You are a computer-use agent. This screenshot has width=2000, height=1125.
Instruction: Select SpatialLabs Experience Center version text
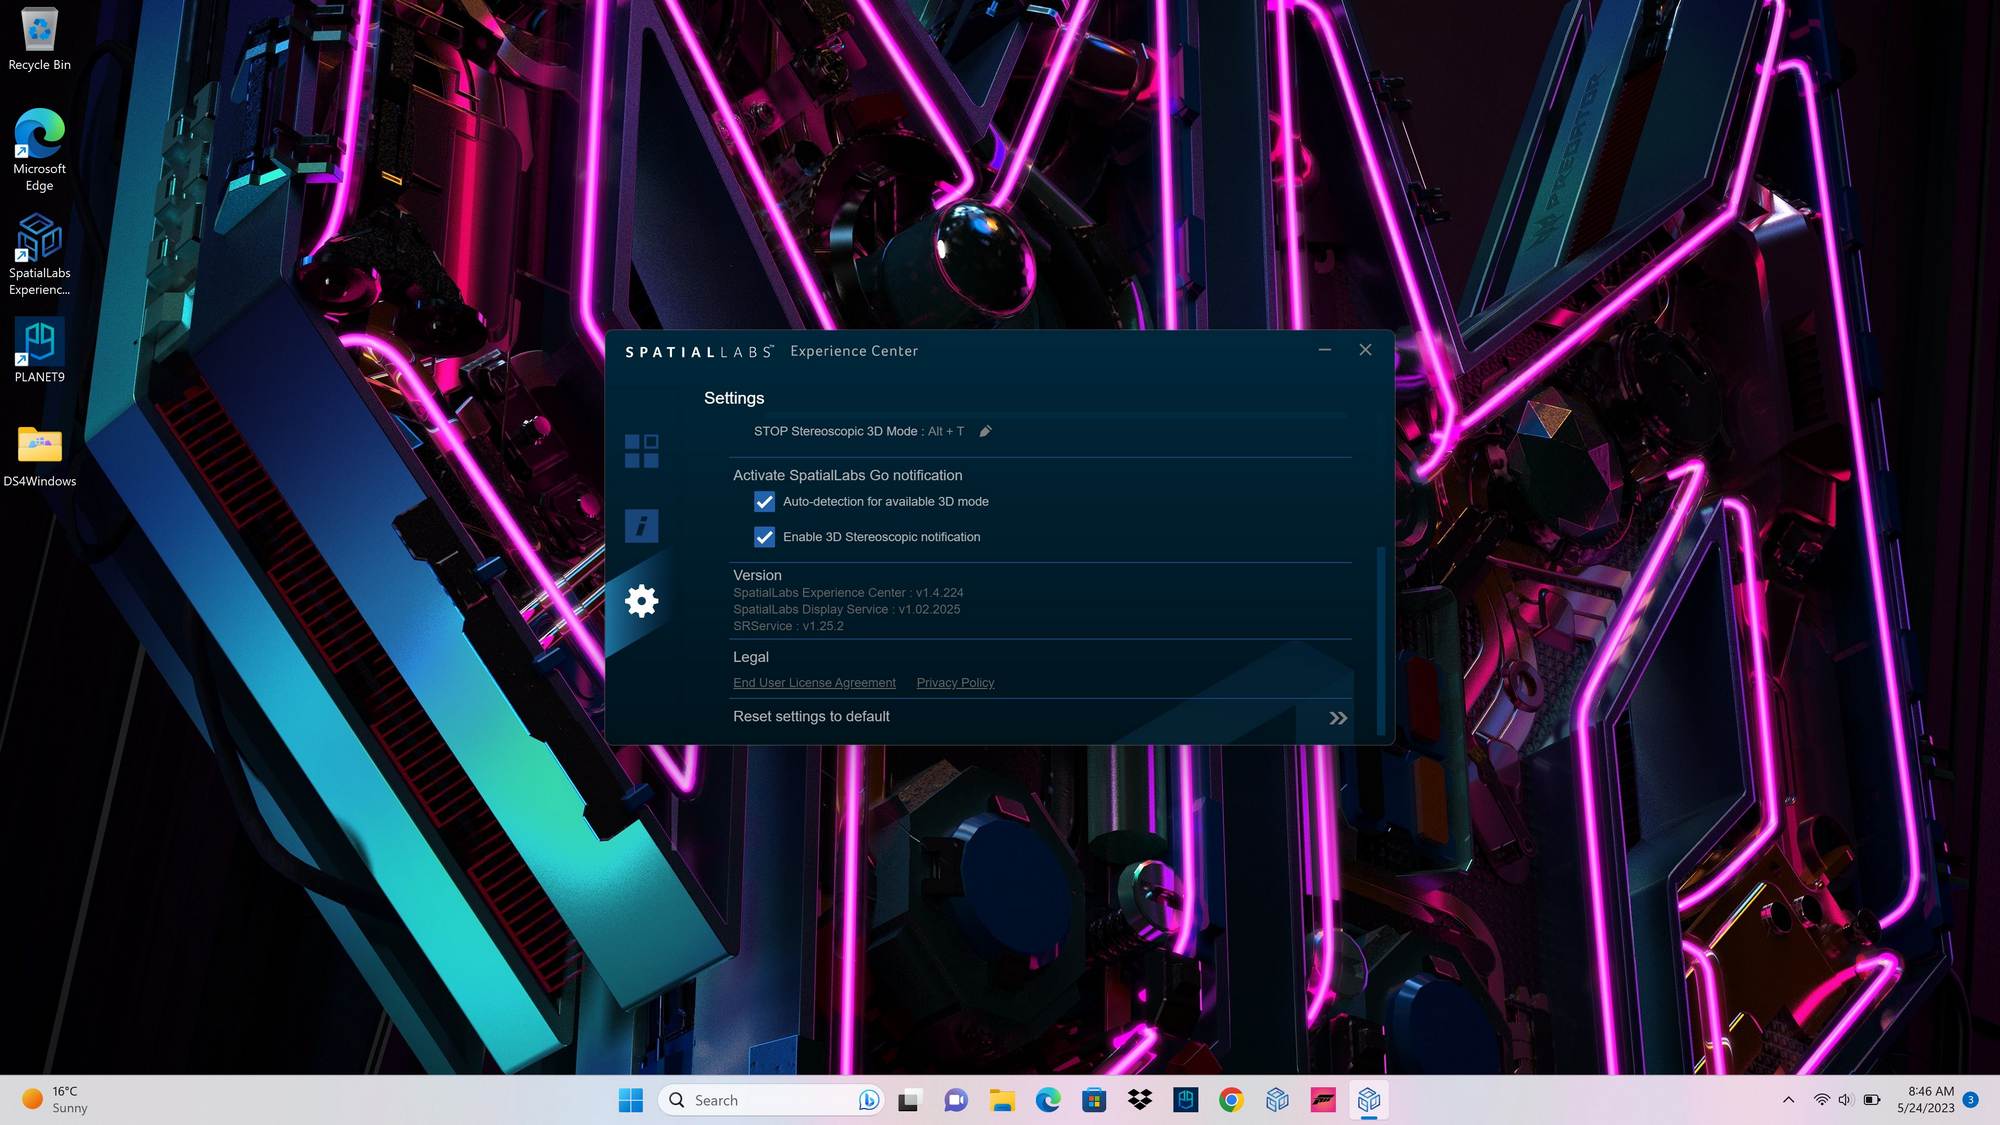click(848, 593)
